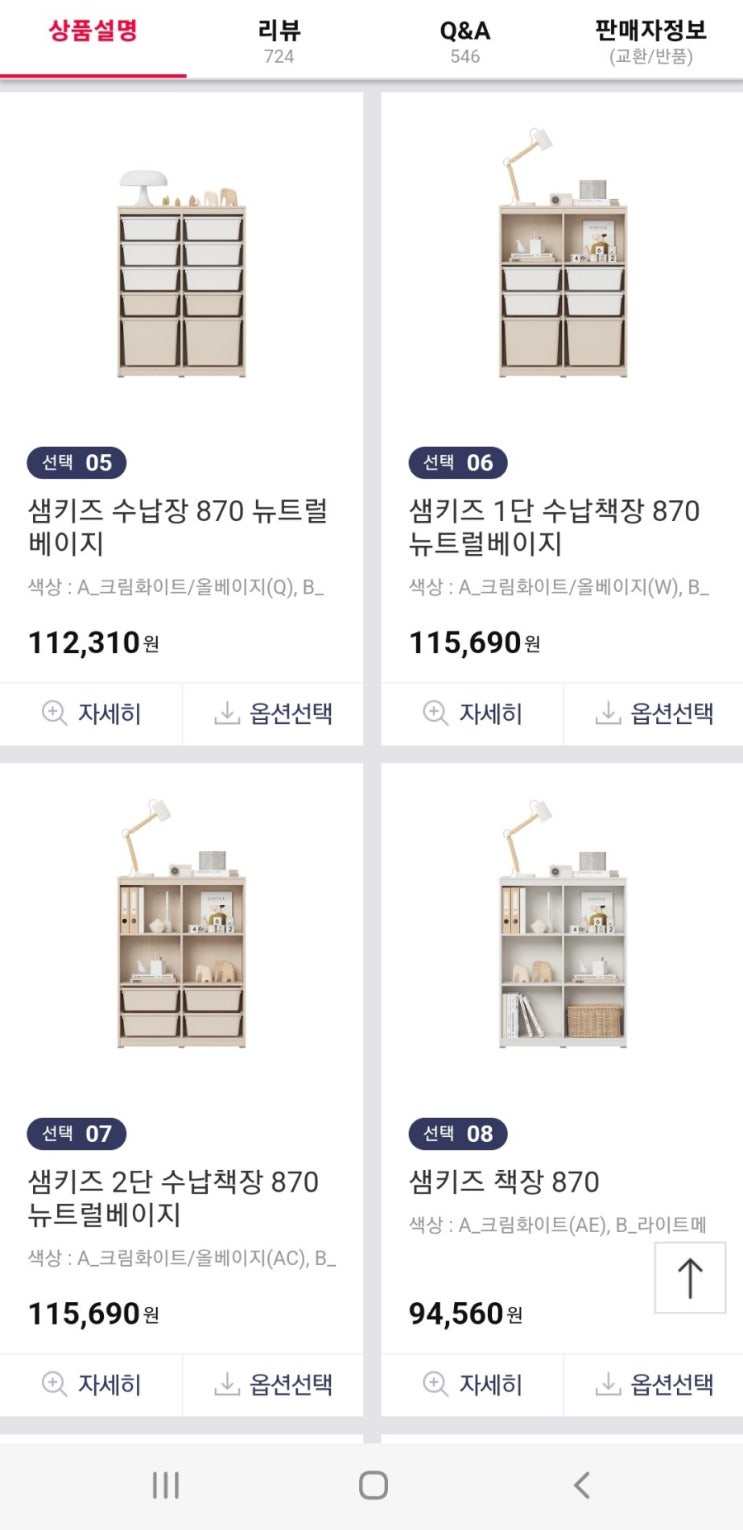Image resolution: width=743 pixels, height=1530 pixels.
Task: Switch to the 리뷰 tab
Action: [279, 40]
